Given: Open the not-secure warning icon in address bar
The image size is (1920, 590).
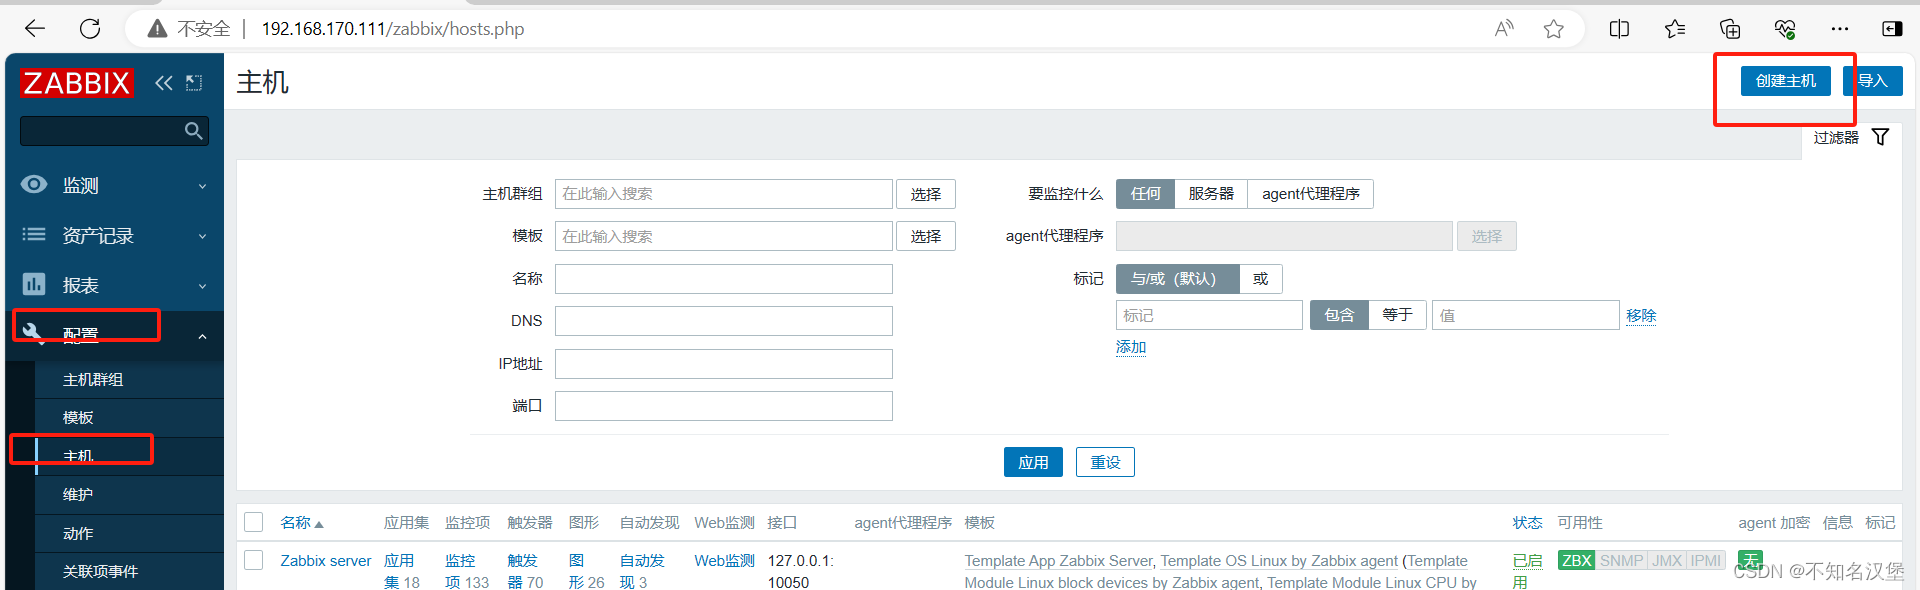Looking at the screenshot, I should click(x=157, y=29).
